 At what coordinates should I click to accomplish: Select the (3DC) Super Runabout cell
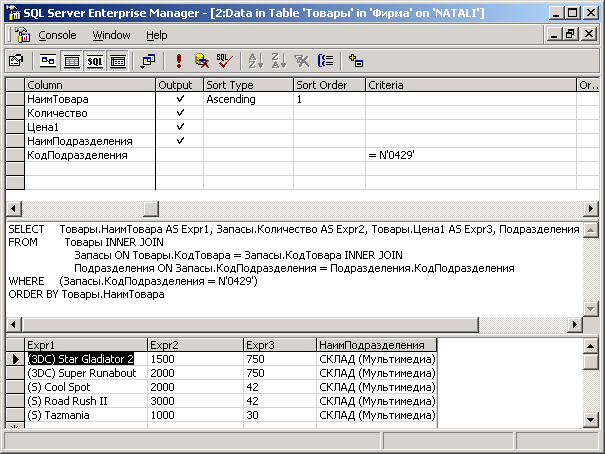86,373
